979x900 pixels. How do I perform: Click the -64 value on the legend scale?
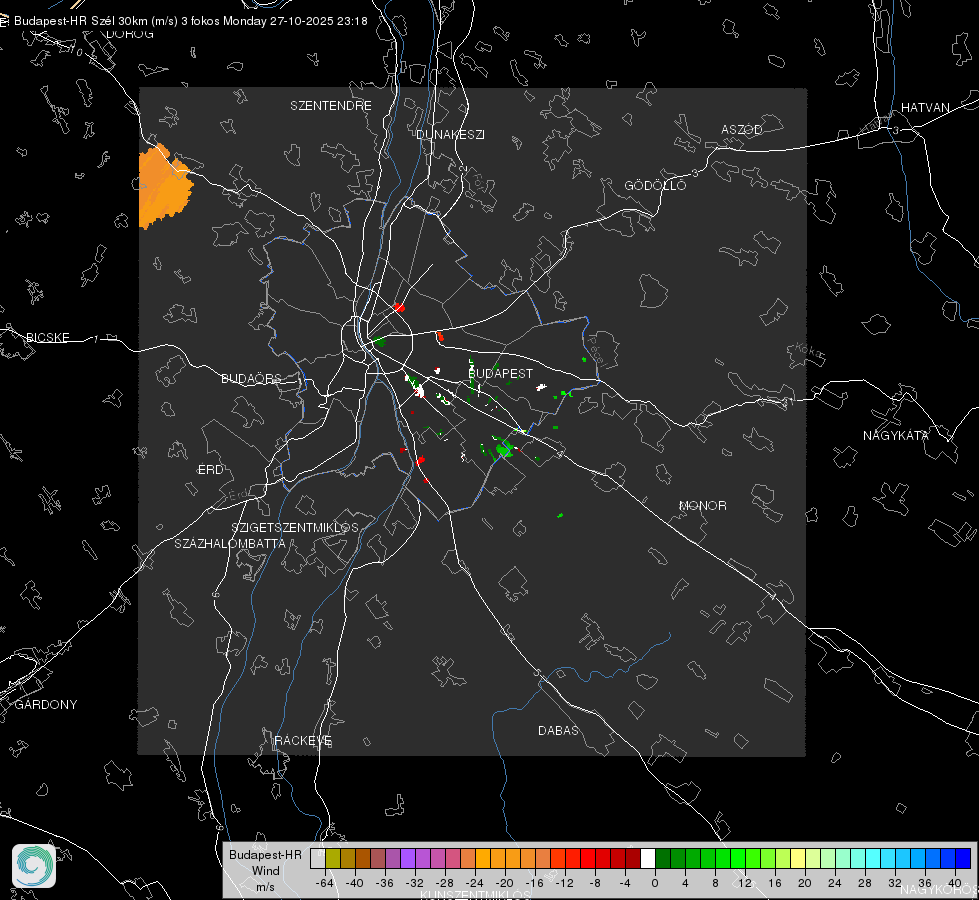pos(325,883)
